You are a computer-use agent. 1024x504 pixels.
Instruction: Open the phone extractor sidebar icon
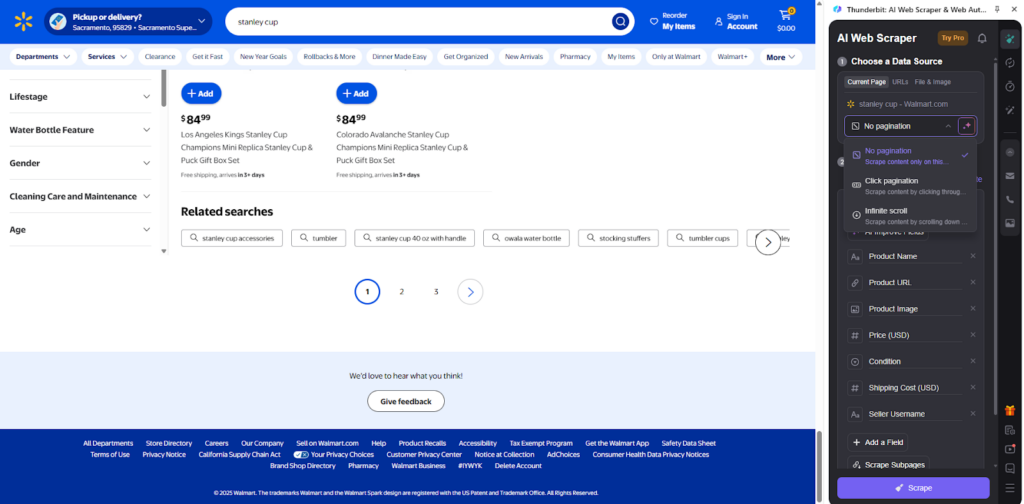[x=1010, y=199]
